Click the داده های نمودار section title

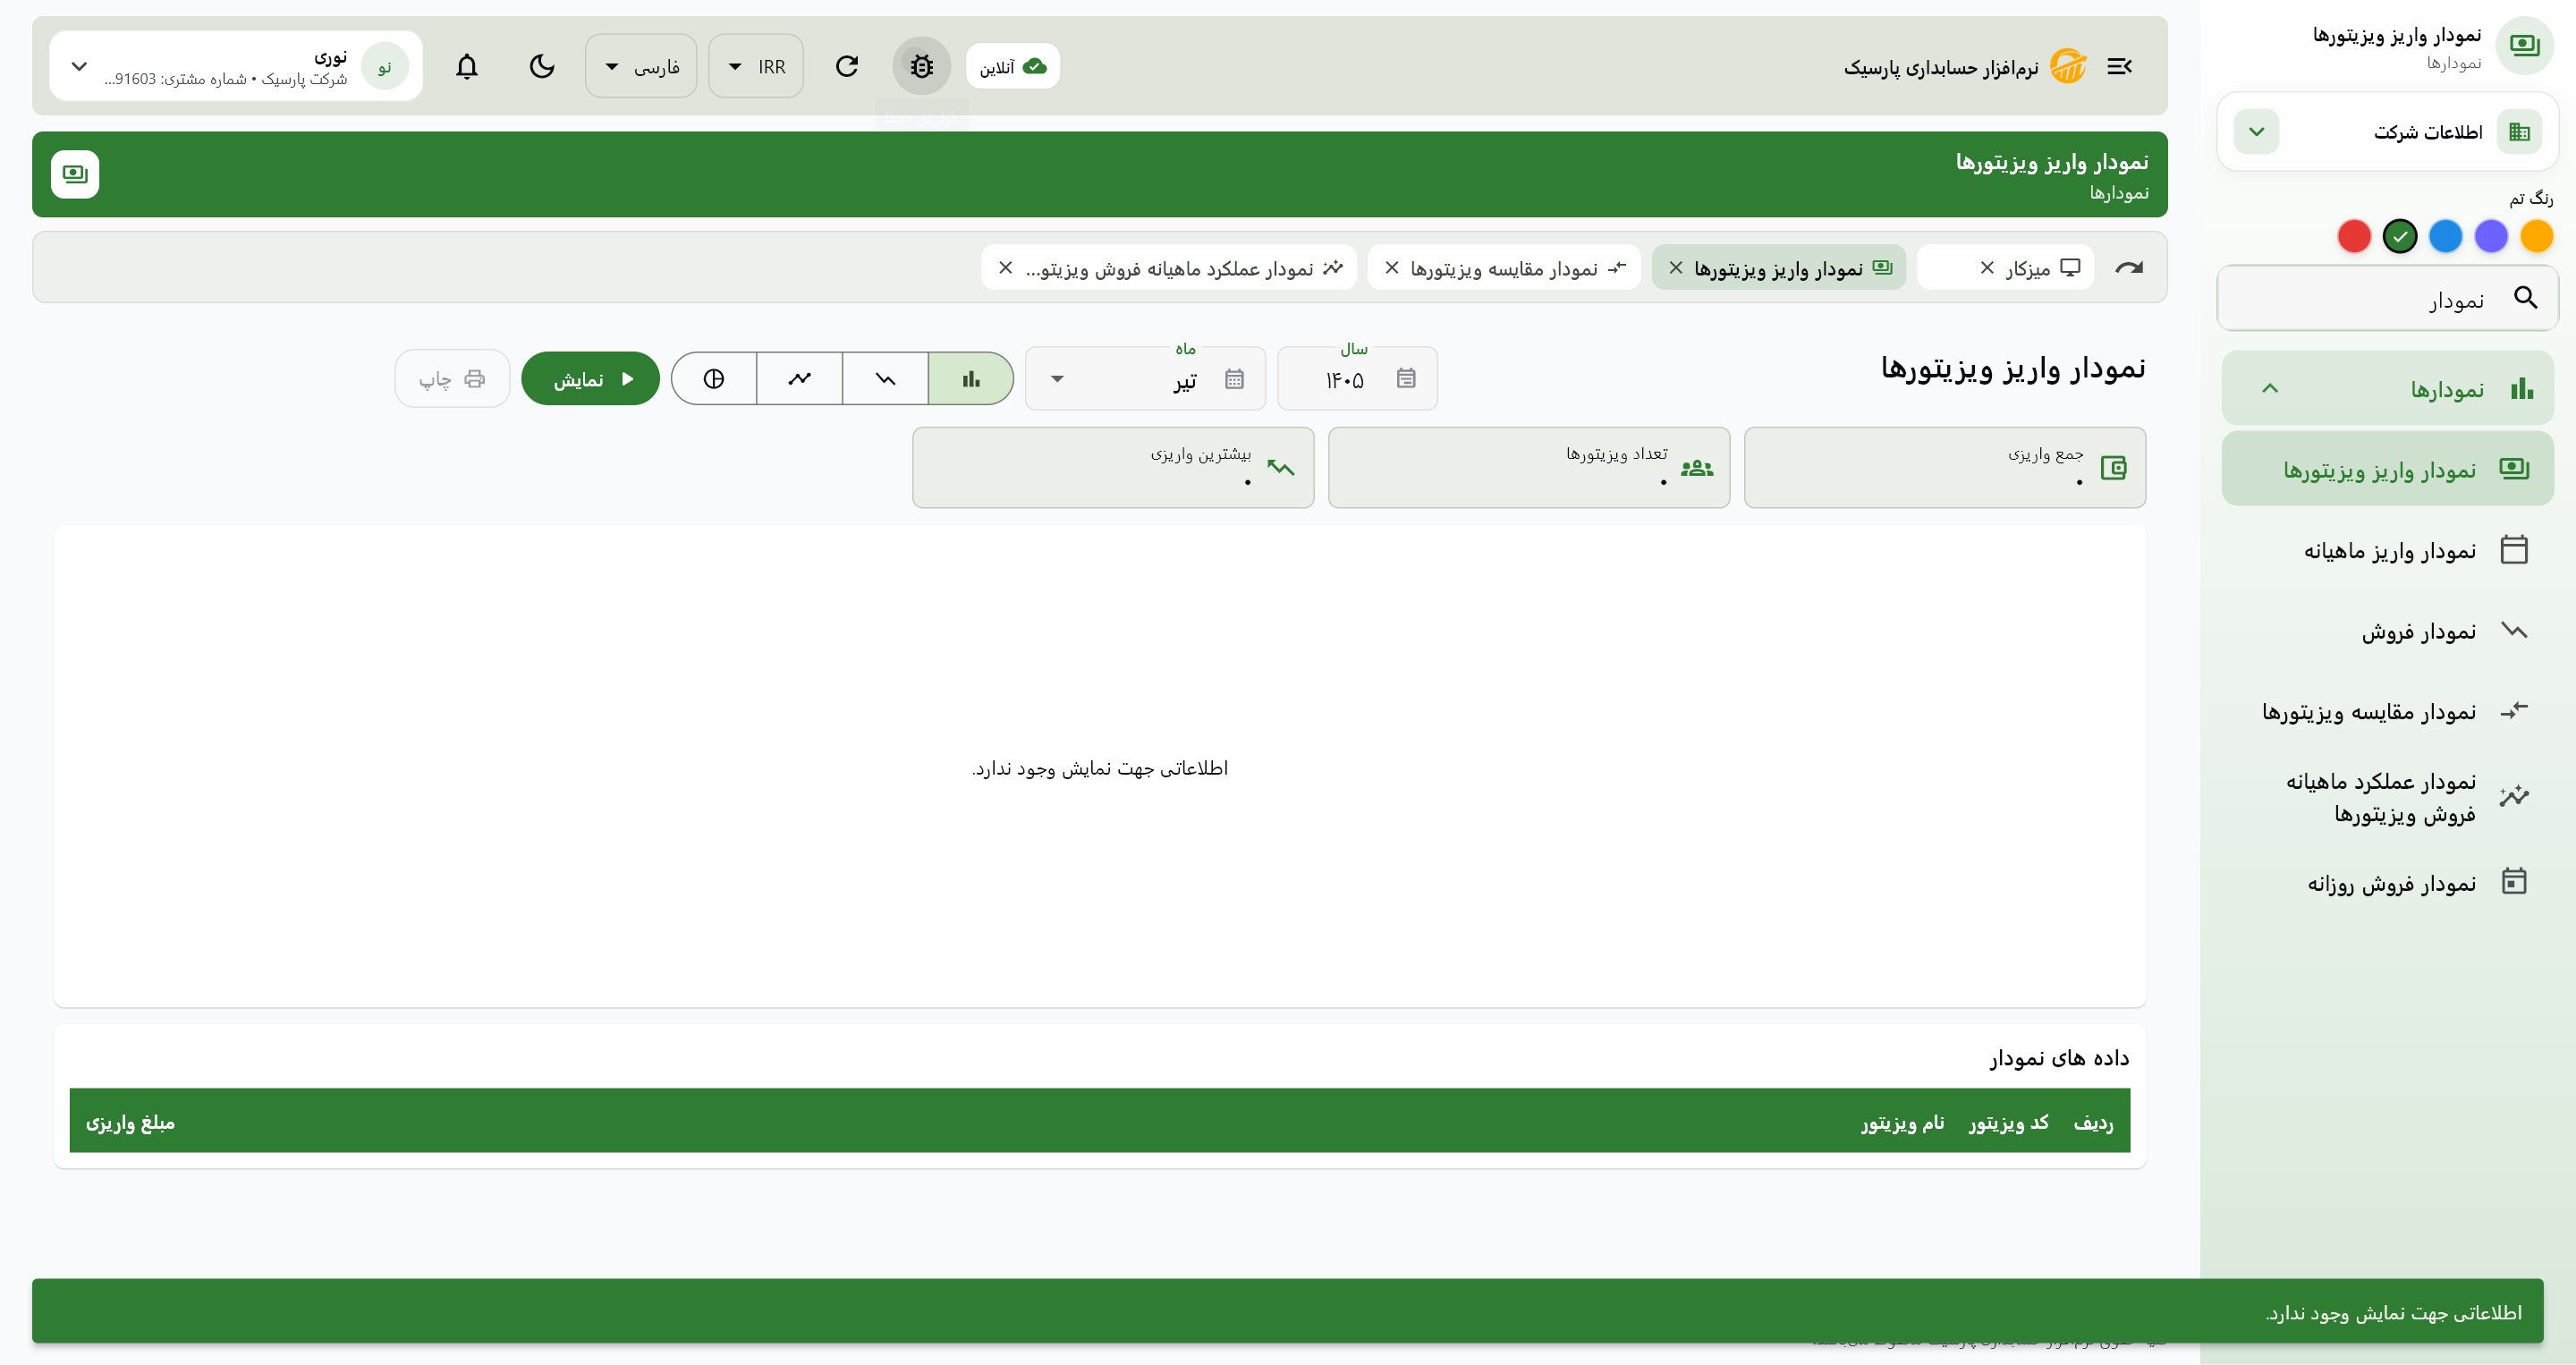pos(2059,1057)
